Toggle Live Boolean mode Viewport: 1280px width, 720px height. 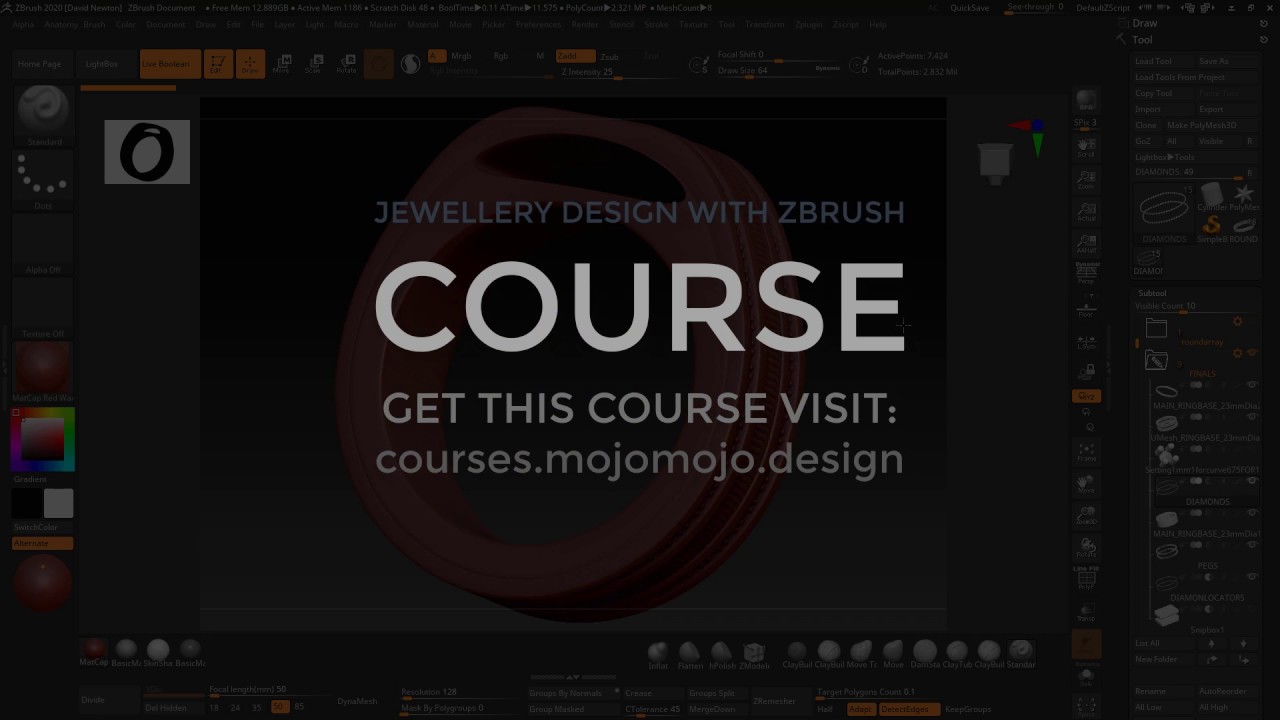pyautogui.click(x=170, y=64)
